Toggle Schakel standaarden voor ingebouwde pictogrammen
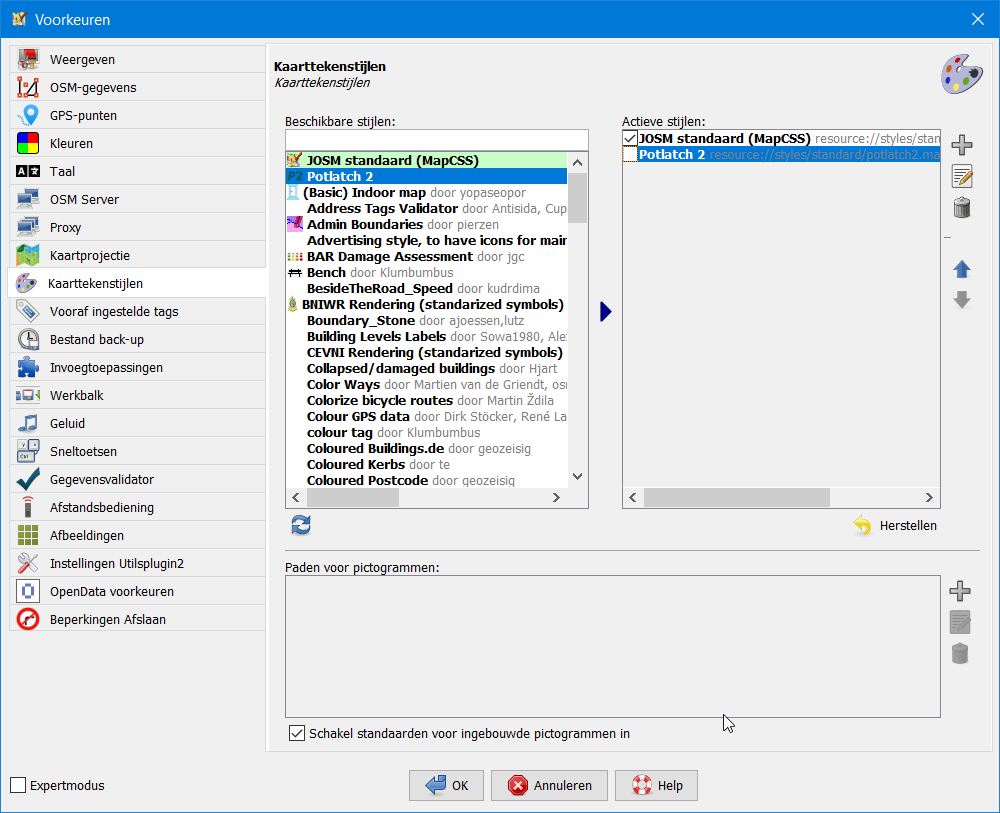The width and height of the screenshot is (1000, 813). (x=296, y=733)
